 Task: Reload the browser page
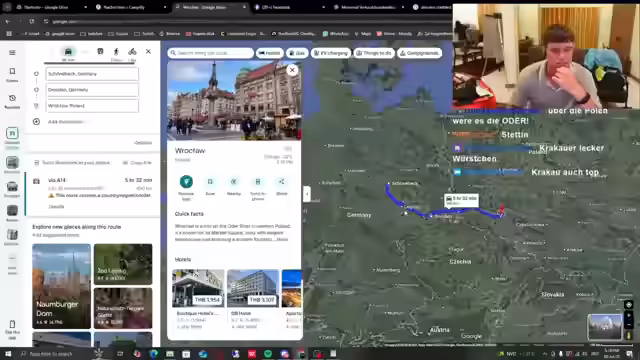point(31,21)
